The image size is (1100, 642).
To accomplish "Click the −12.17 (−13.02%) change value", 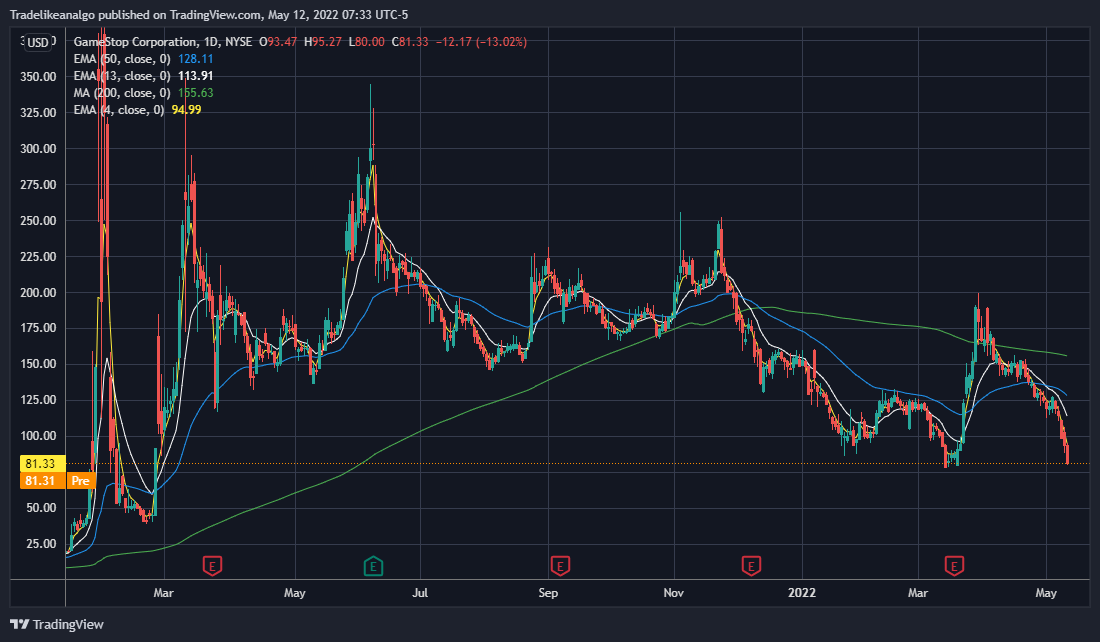I will (481, 42).
